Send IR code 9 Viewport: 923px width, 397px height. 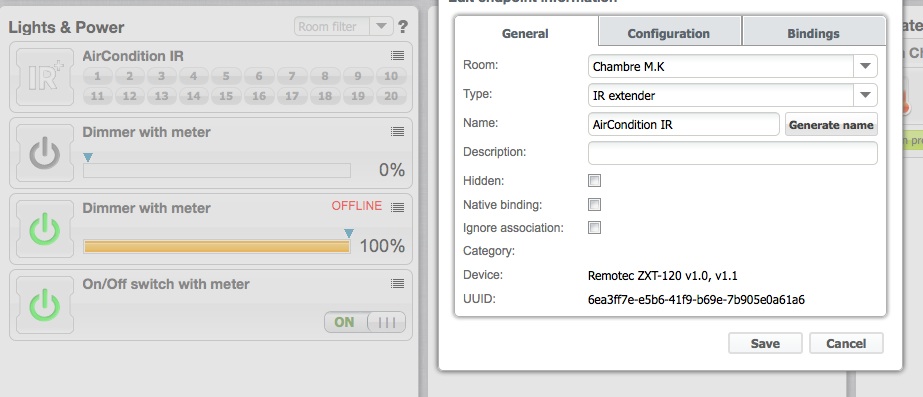[358, 76]
